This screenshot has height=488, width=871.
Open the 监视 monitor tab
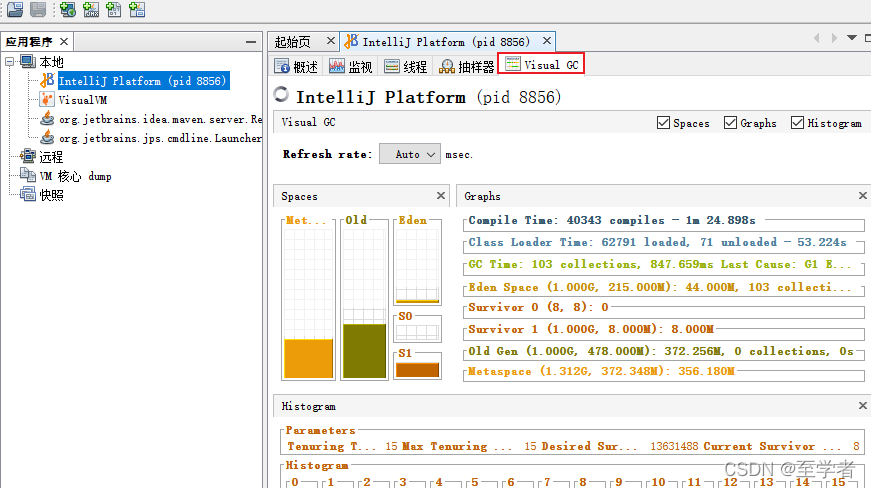[351, 67]
